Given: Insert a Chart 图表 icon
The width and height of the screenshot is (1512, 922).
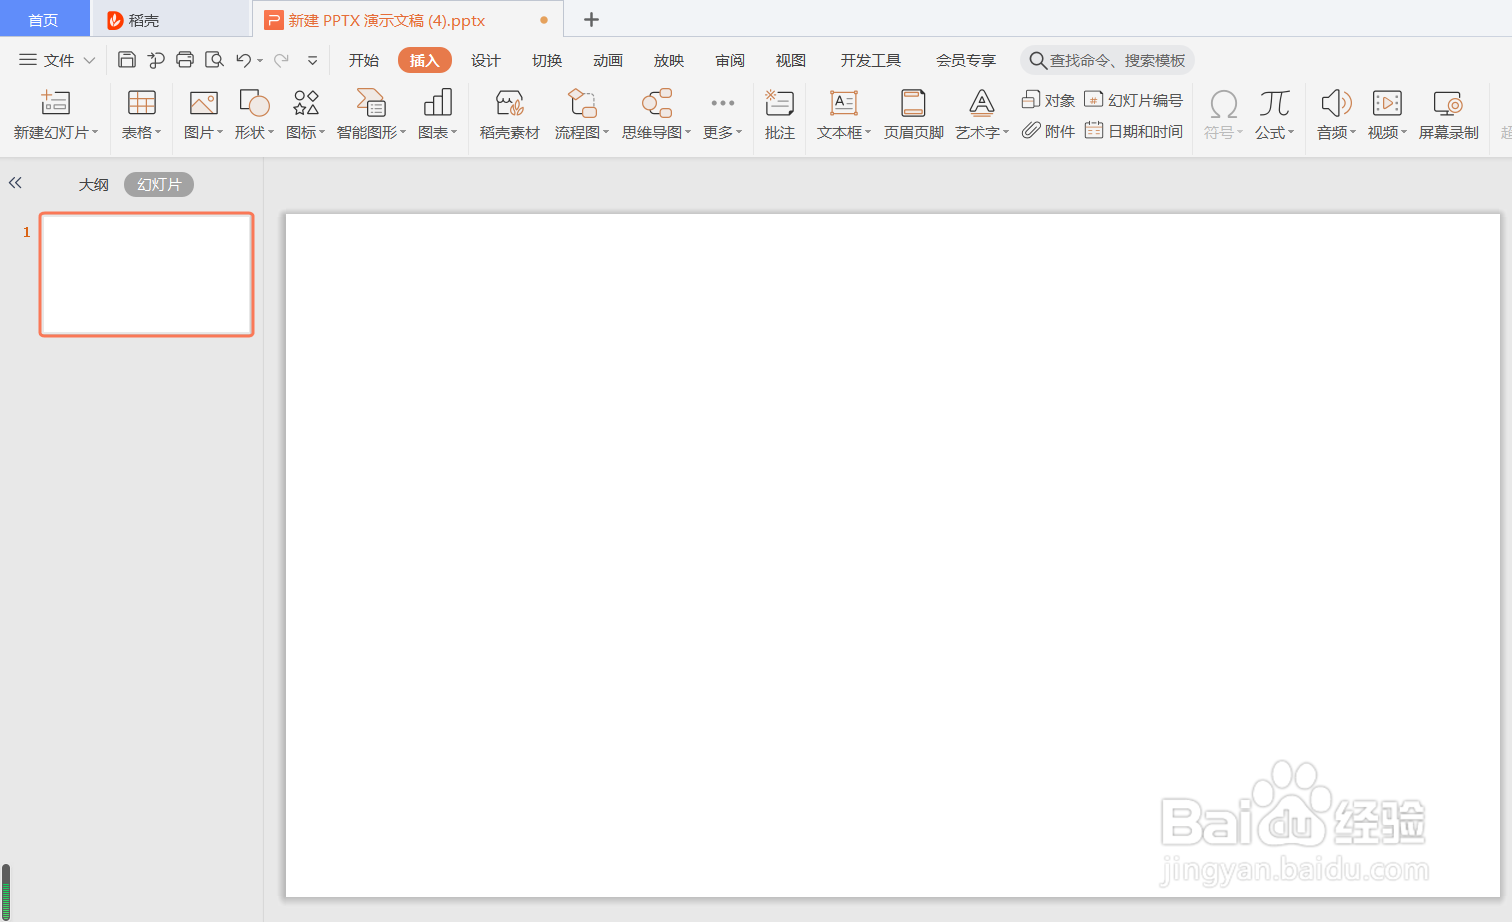Looking at the screenshot, I should pos(438,103).
